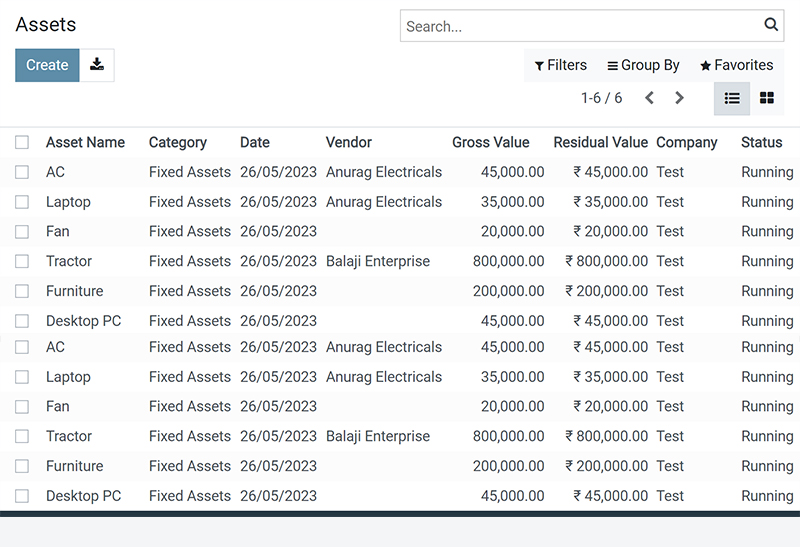Go to next page arrow
Viewport: 800px width, 547px height.
click(679, 98)
